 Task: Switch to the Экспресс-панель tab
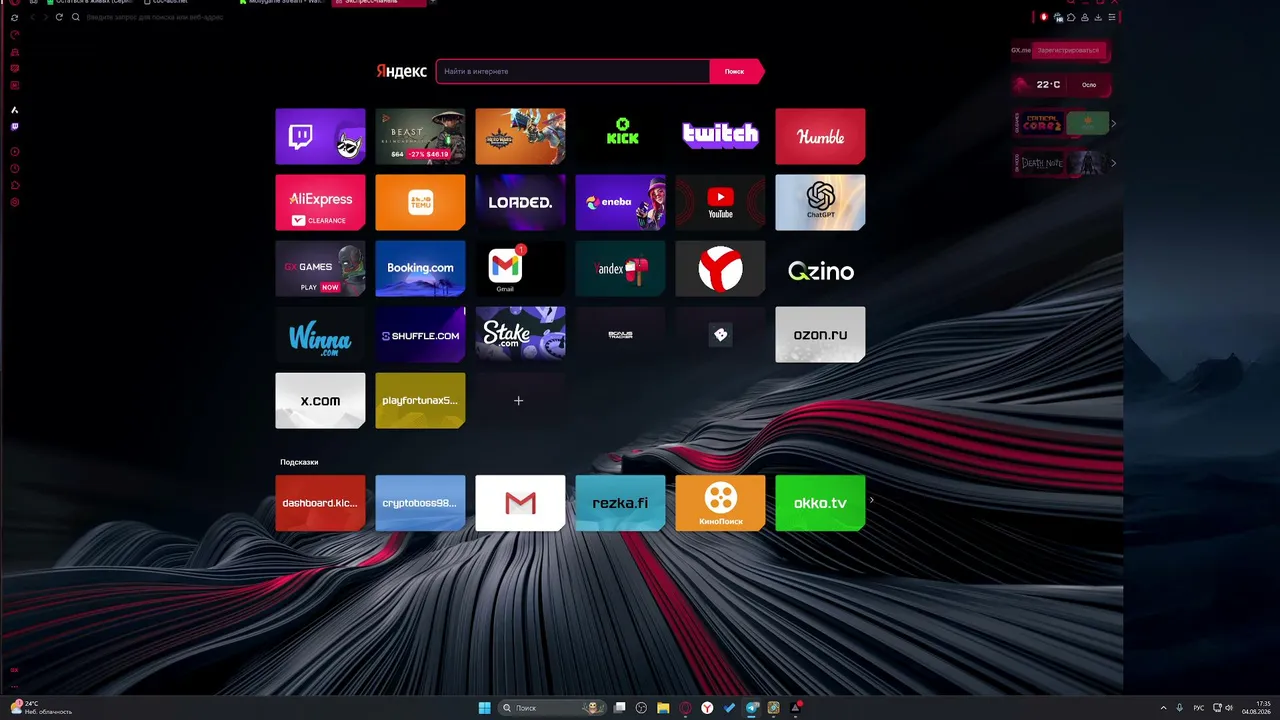(380, 3)
